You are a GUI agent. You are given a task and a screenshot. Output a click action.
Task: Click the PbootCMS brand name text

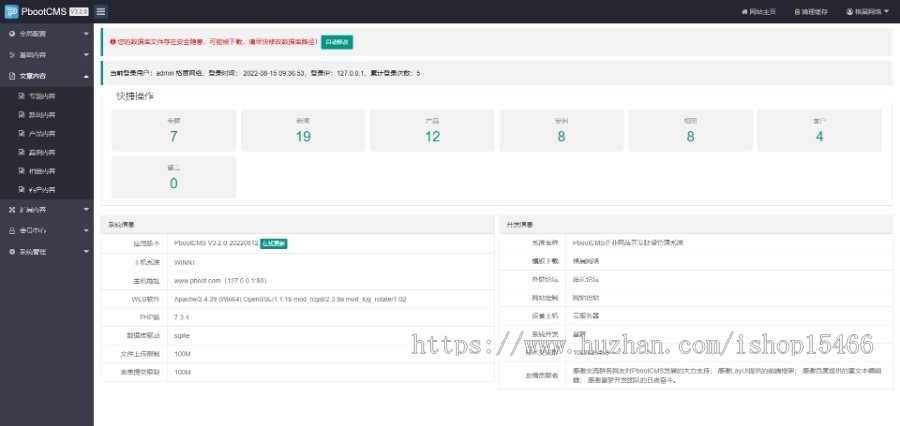(44, 11)
